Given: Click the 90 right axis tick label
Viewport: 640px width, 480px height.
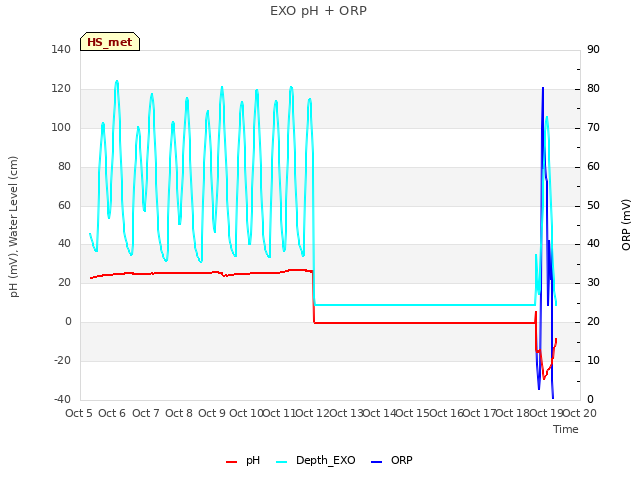Looking at the screenshot, I should coord(593,50).
